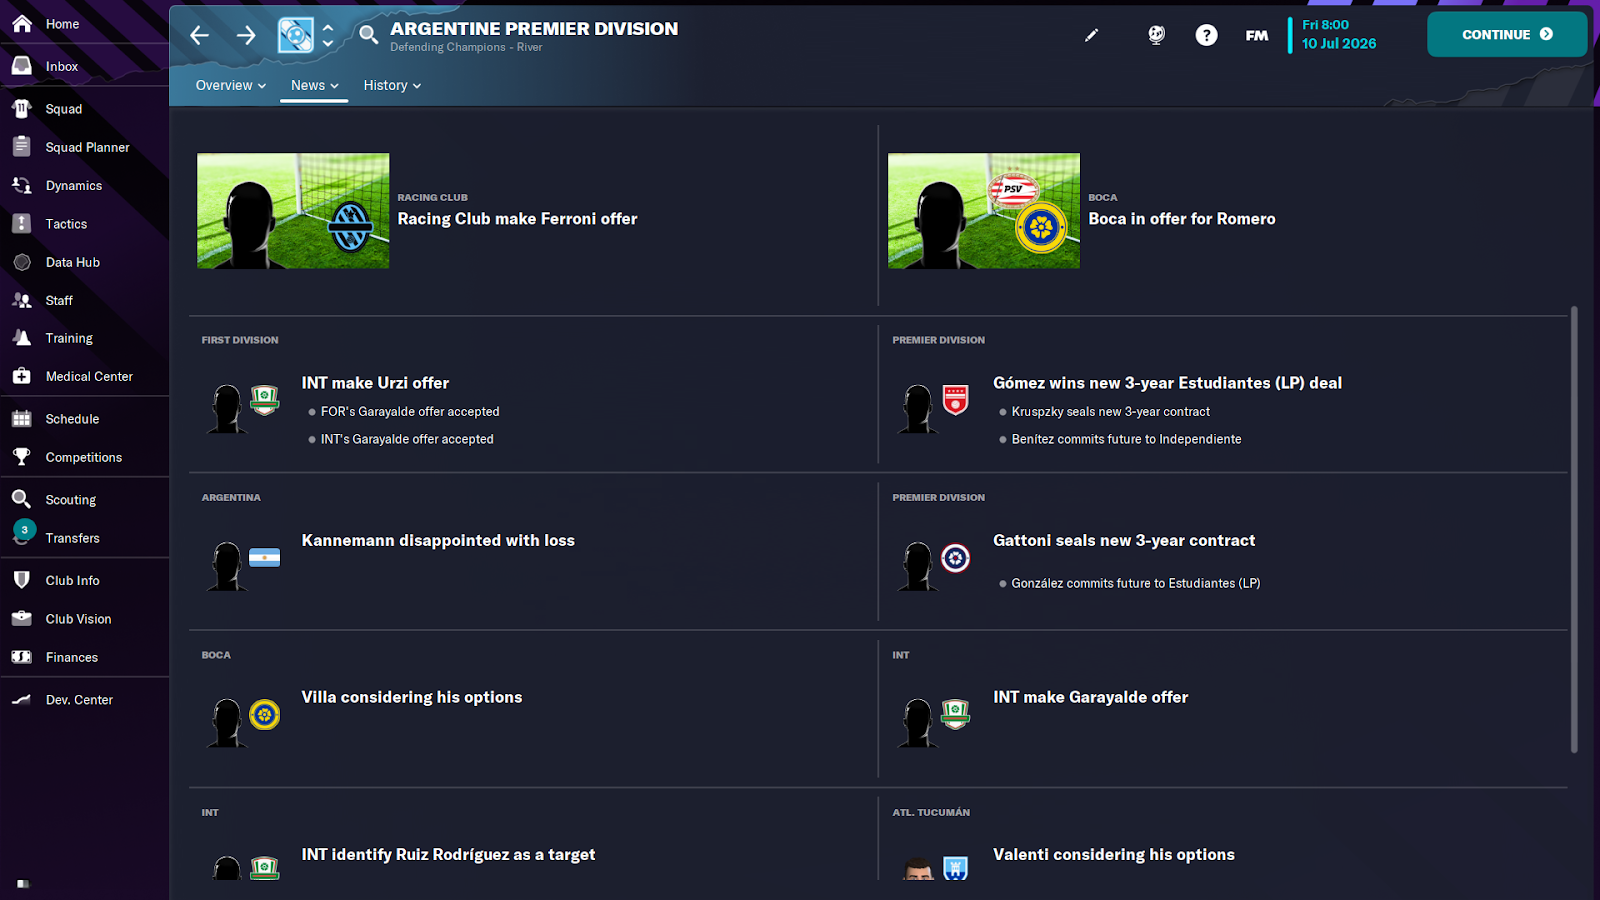Open the Medical Center kit icon
Viewport: 1600px width, 900px height.
tap(22, 376)
